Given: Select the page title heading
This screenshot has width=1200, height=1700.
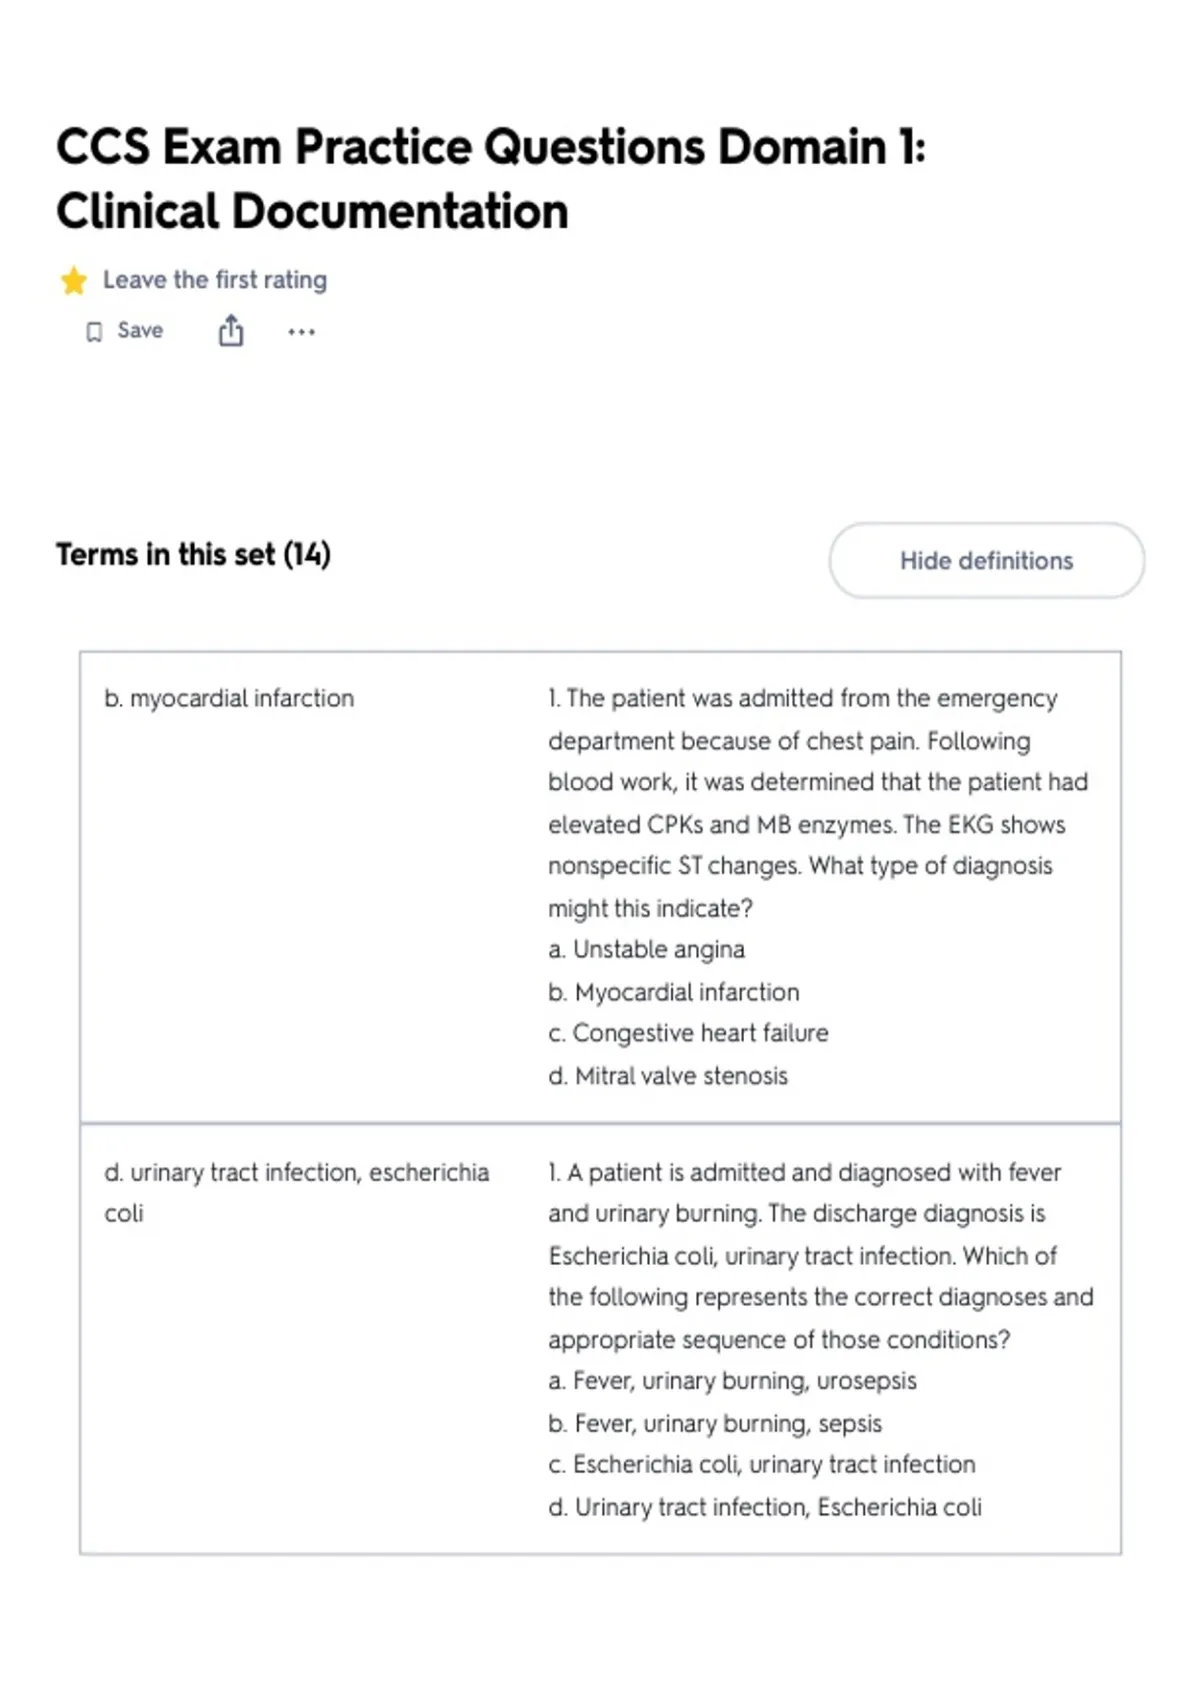Looking at the screenshot, I should (x=491, y=179).
